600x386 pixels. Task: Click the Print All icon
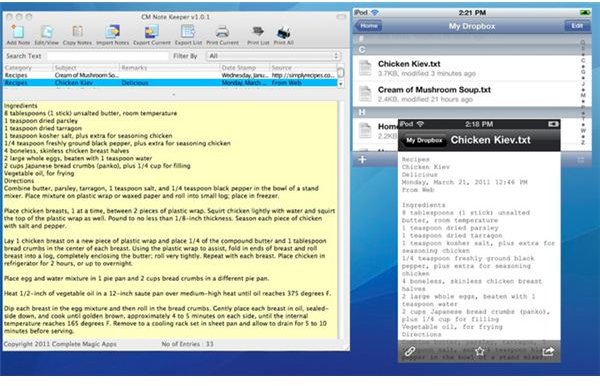coord(284,32)
